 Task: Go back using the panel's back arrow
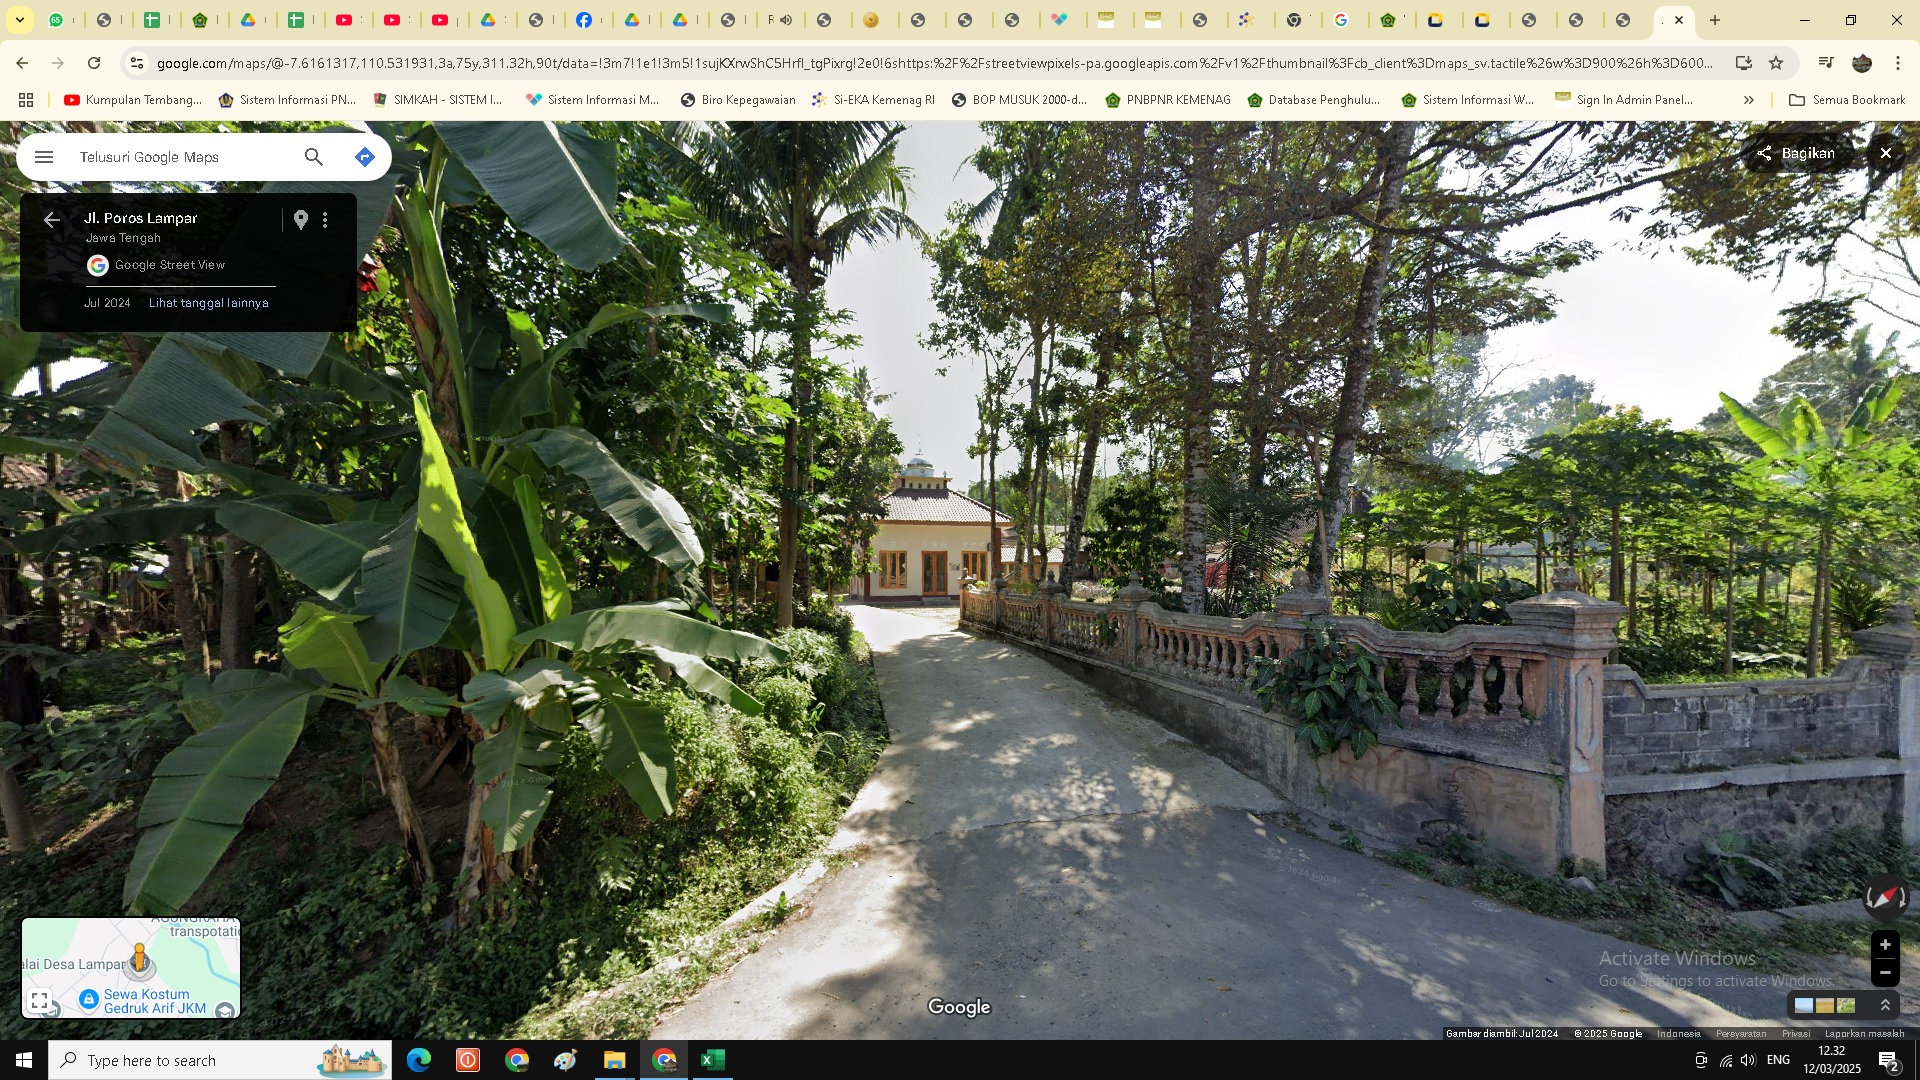click(x=52, y=220)
